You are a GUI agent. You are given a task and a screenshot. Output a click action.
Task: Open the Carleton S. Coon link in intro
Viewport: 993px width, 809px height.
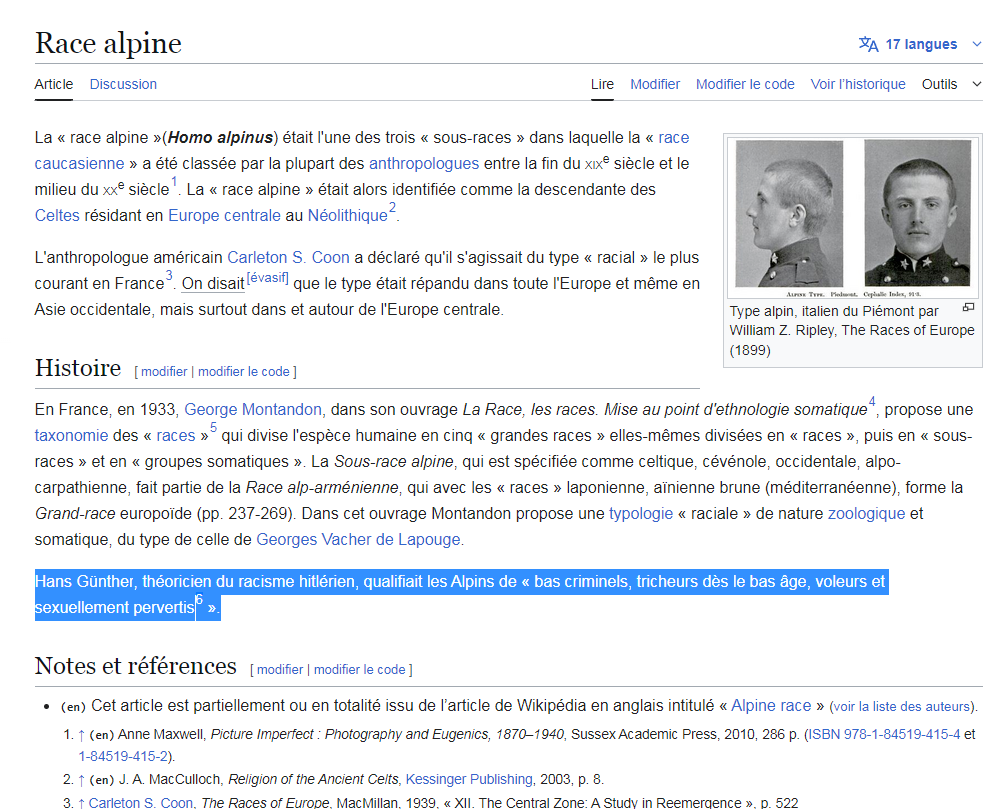pyautogui.click(x=288, y=257)
